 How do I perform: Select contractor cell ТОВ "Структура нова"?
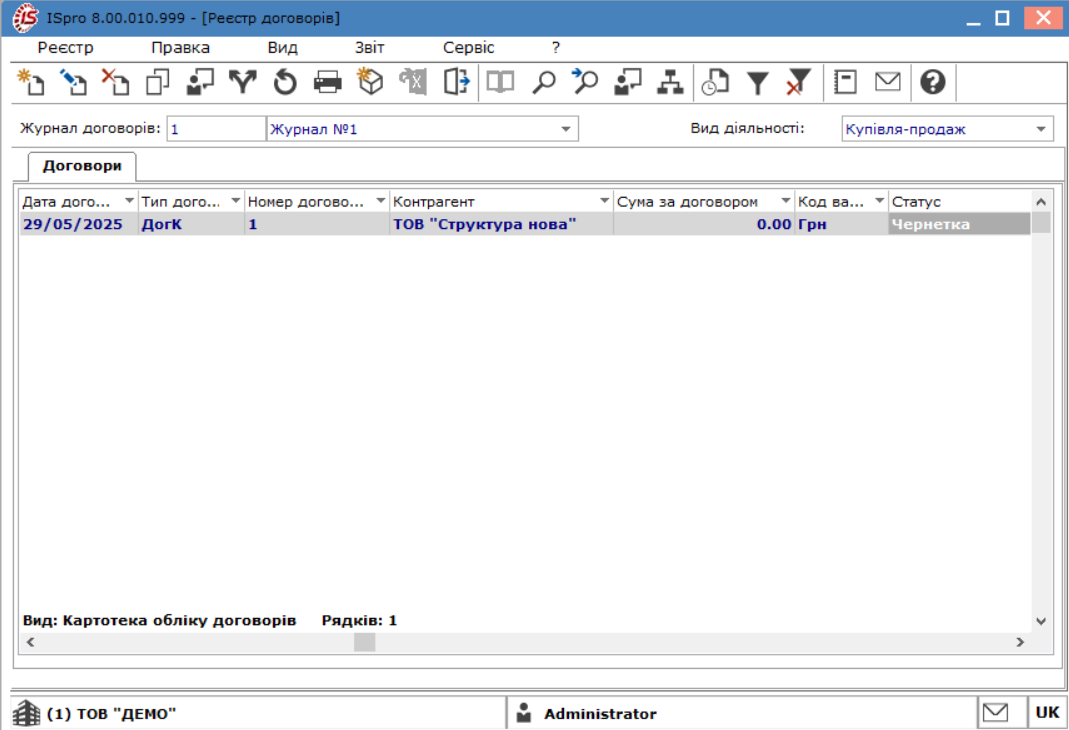502,224
